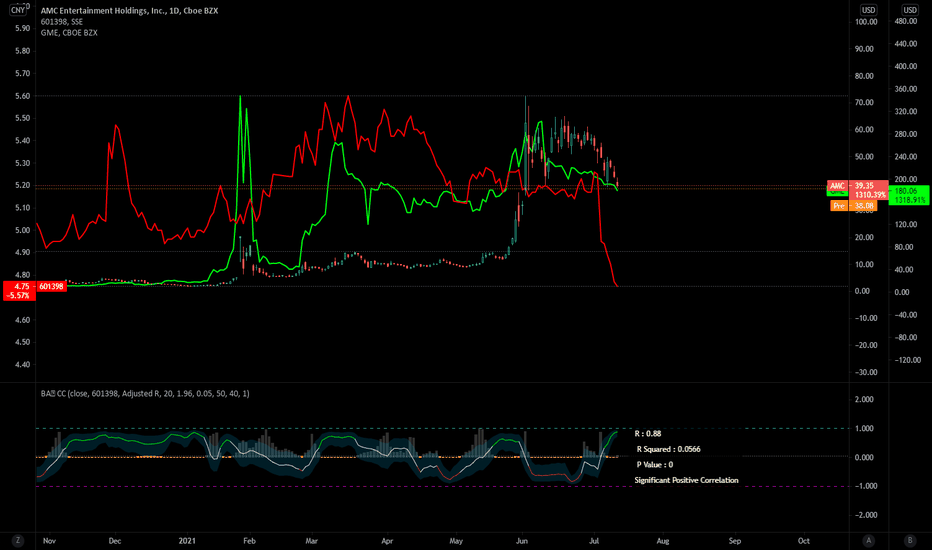Click the Nov label on time axis
Viewport: 932px width, 550px height.
click(49, 541)
